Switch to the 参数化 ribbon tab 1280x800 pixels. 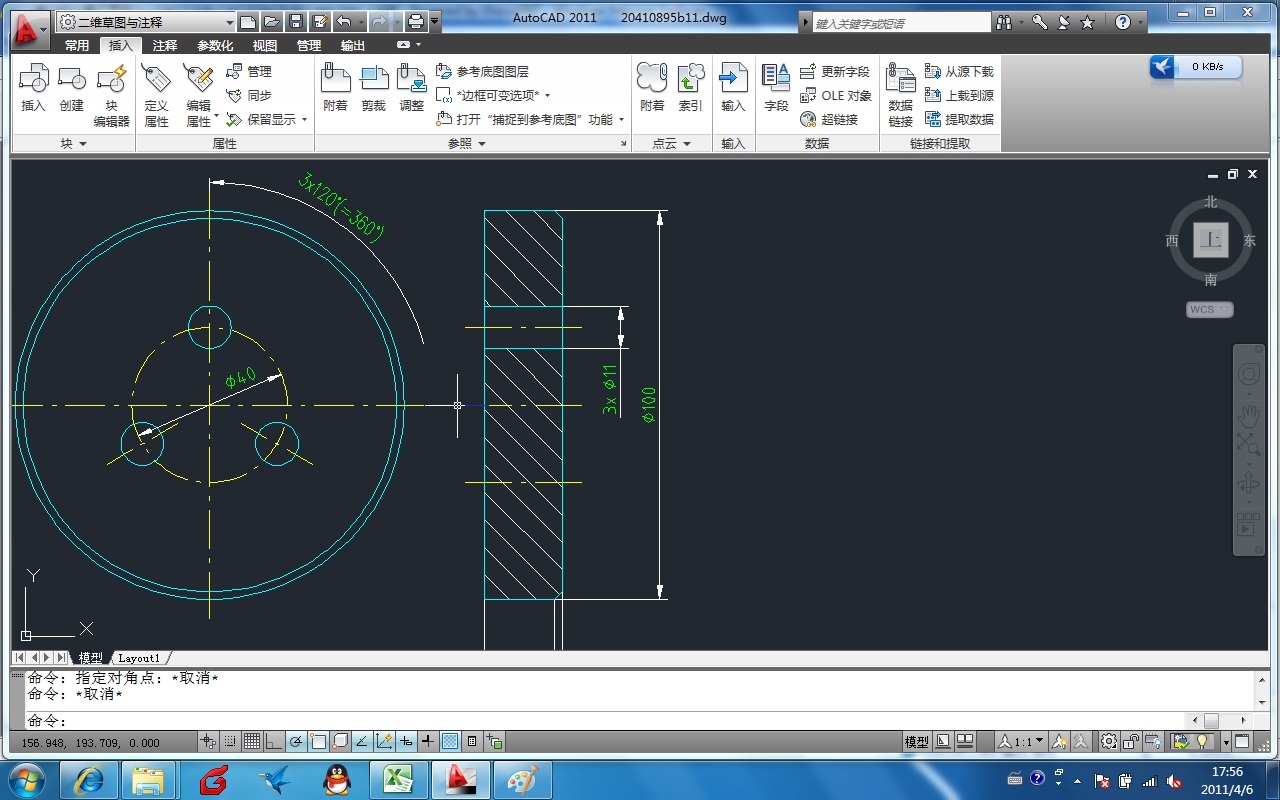point(215,45)
